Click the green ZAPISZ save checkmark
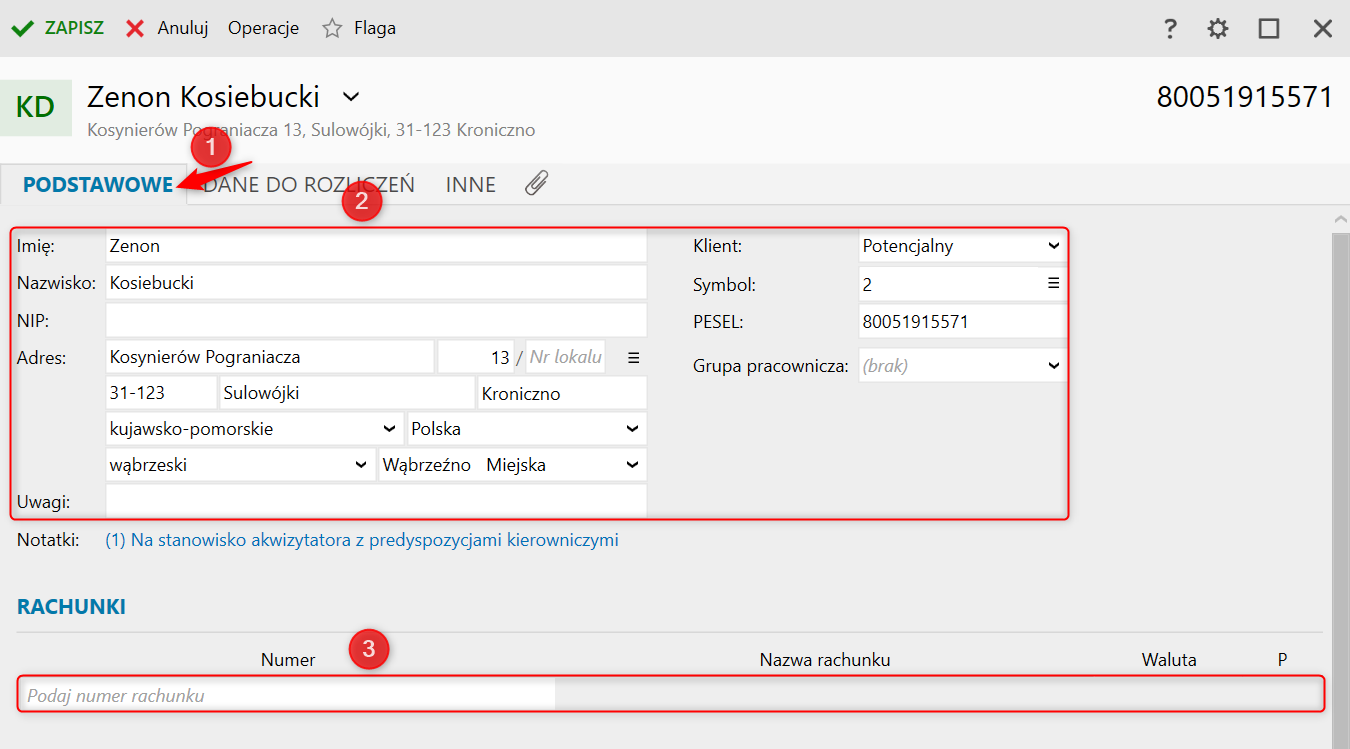 tap(22, 29)
